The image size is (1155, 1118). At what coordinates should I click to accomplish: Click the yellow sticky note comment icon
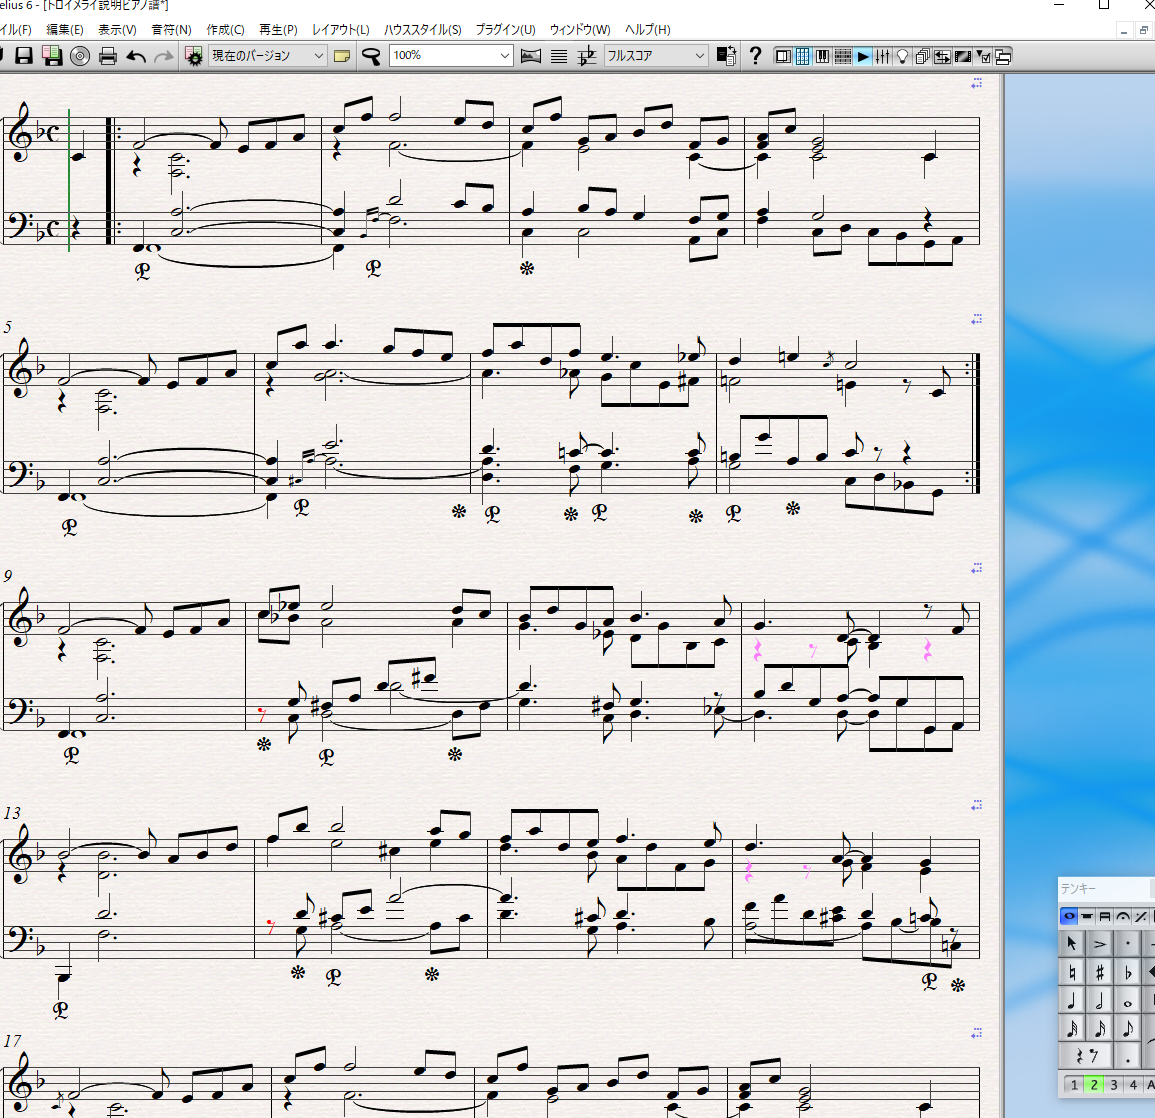click(x=342, y=56)
